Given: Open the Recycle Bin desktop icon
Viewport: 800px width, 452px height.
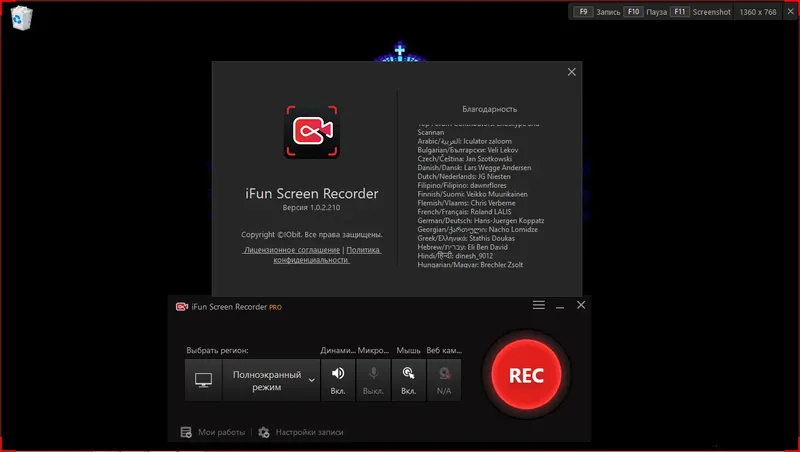Looking at the screenshot, I should (21, 18).
